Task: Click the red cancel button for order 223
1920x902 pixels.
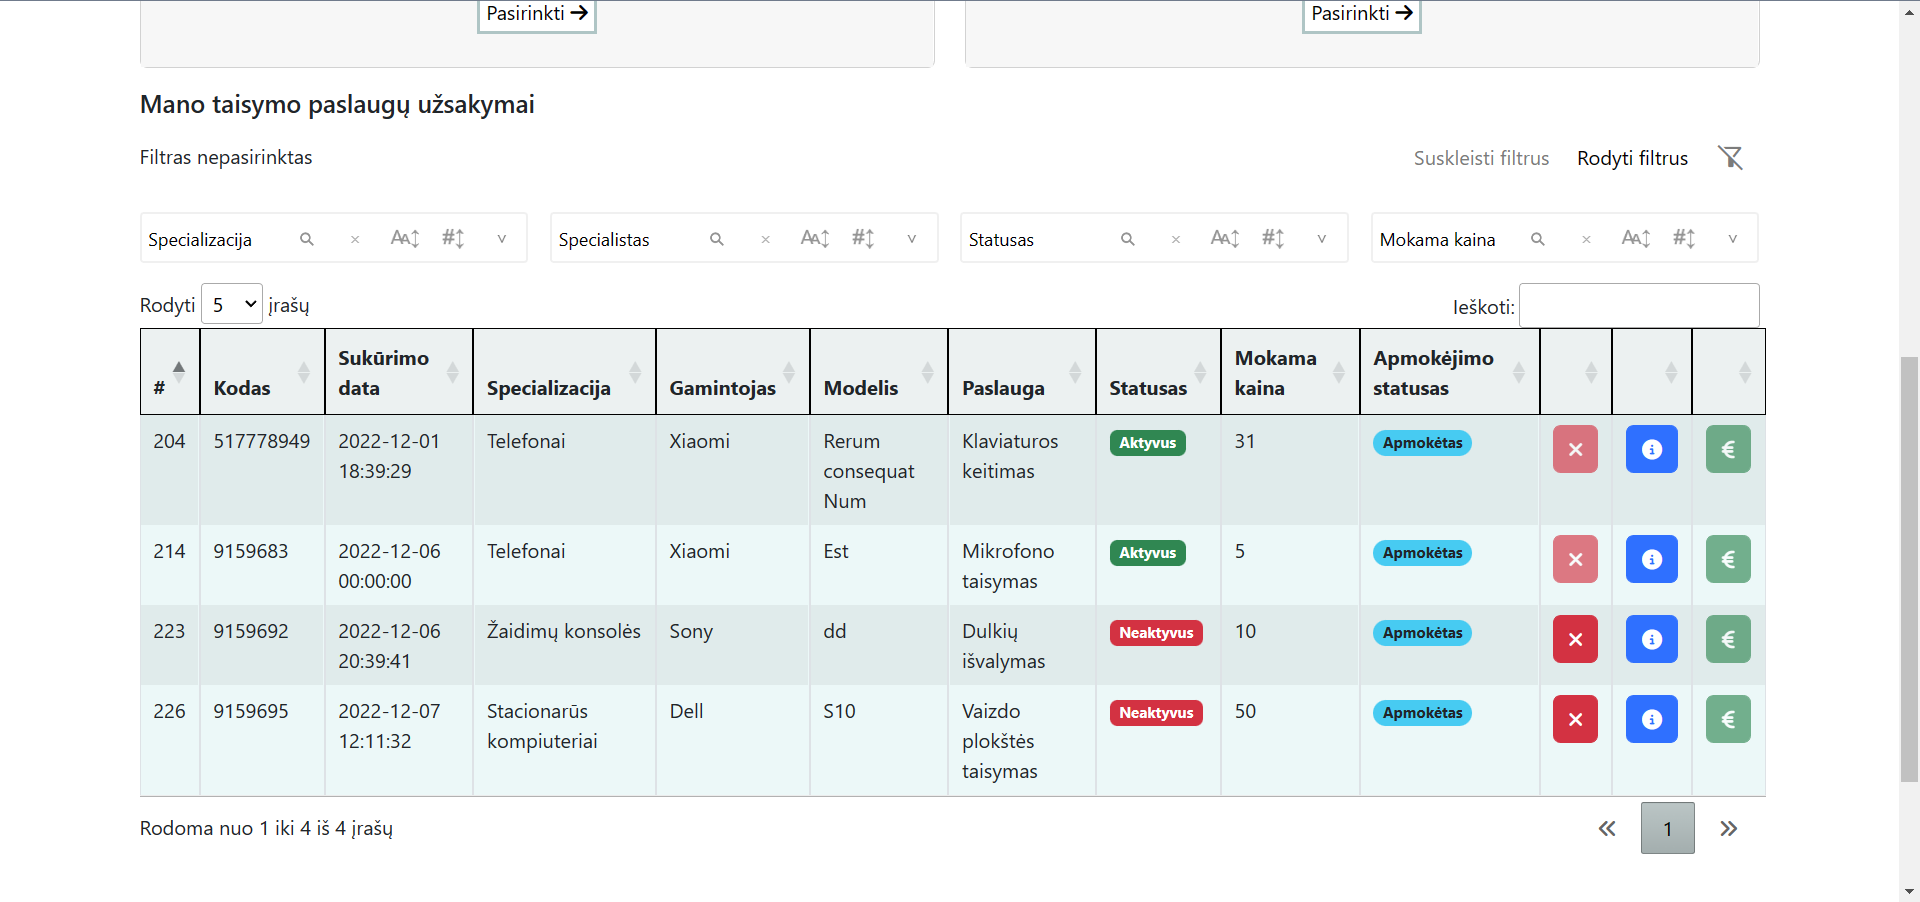Action: point(1575,639)
